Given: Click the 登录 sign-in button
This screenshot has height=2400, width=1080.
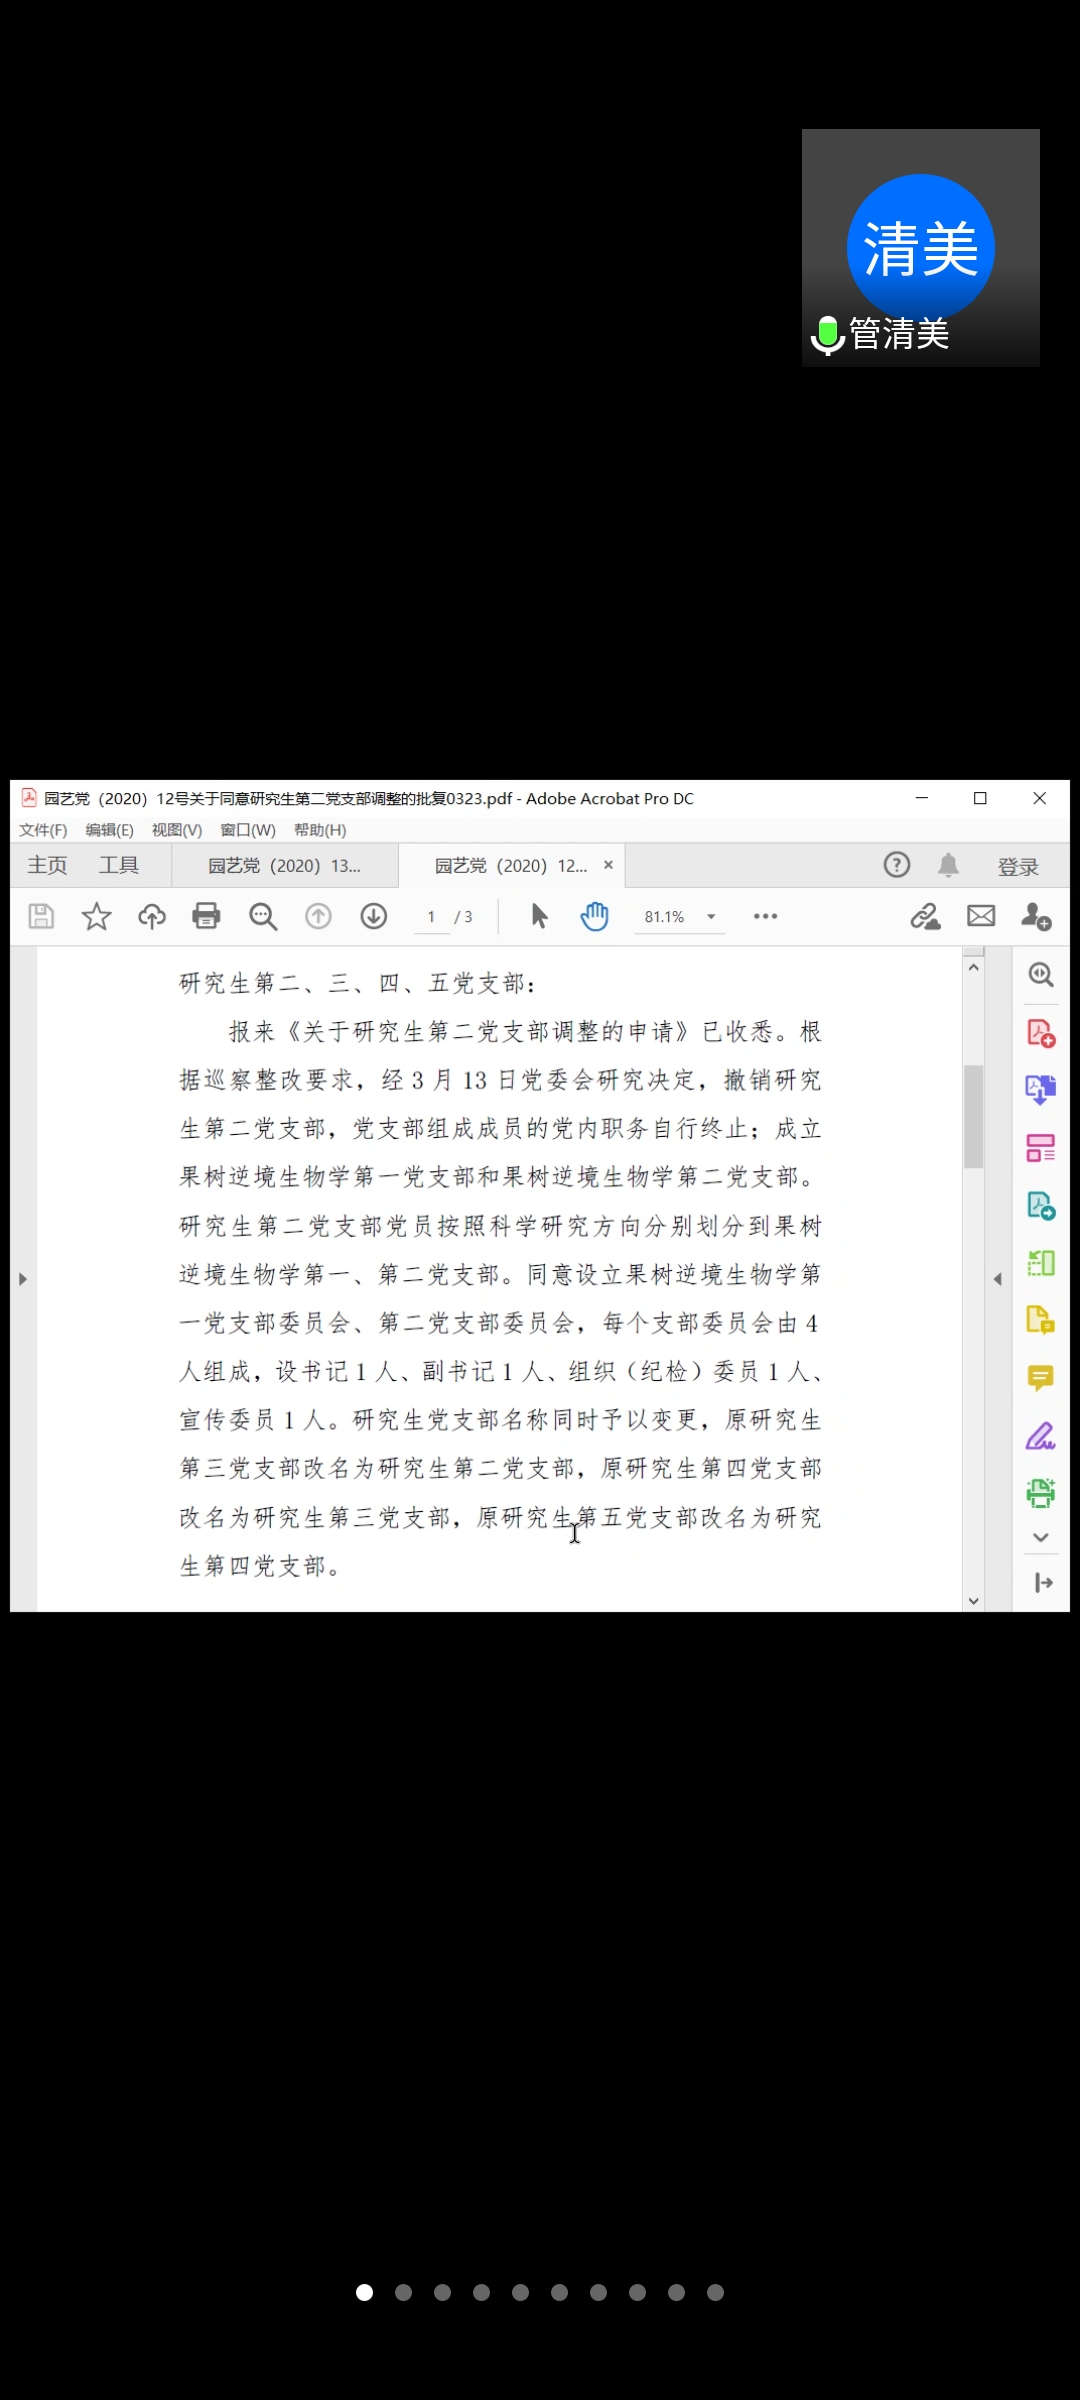Looking at the screenshot, I should point(1018,867).
